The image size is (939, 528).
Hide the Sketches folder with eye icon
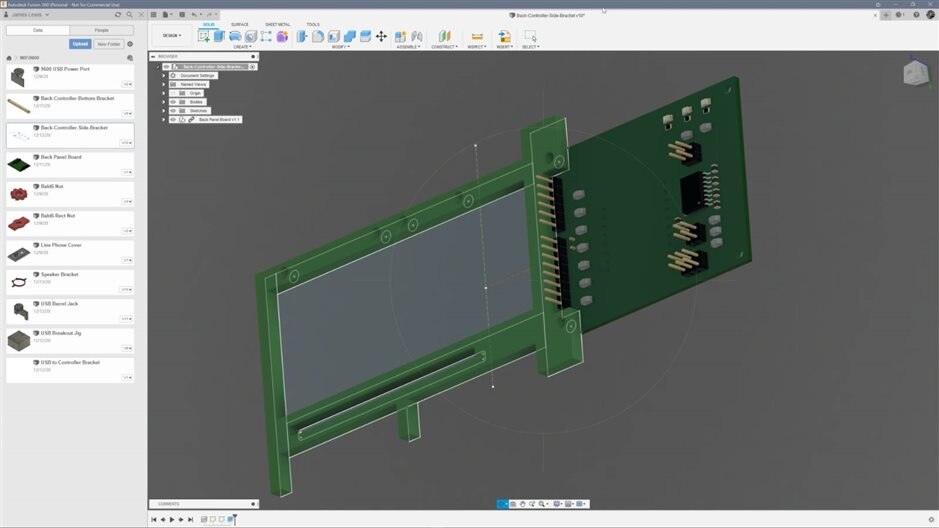tap(172, 111)
